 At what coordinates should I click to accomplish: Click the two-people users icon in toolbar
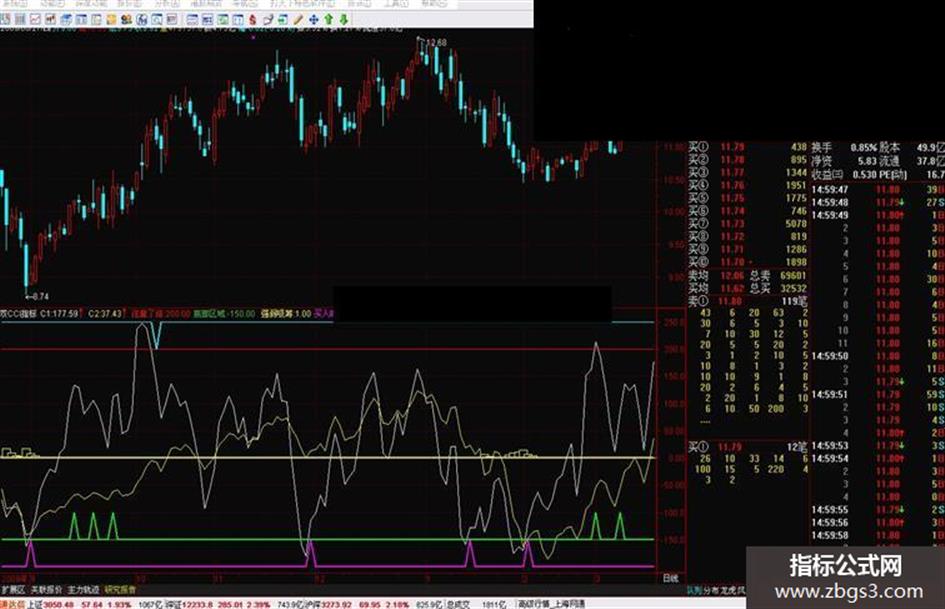coord(126,20)
